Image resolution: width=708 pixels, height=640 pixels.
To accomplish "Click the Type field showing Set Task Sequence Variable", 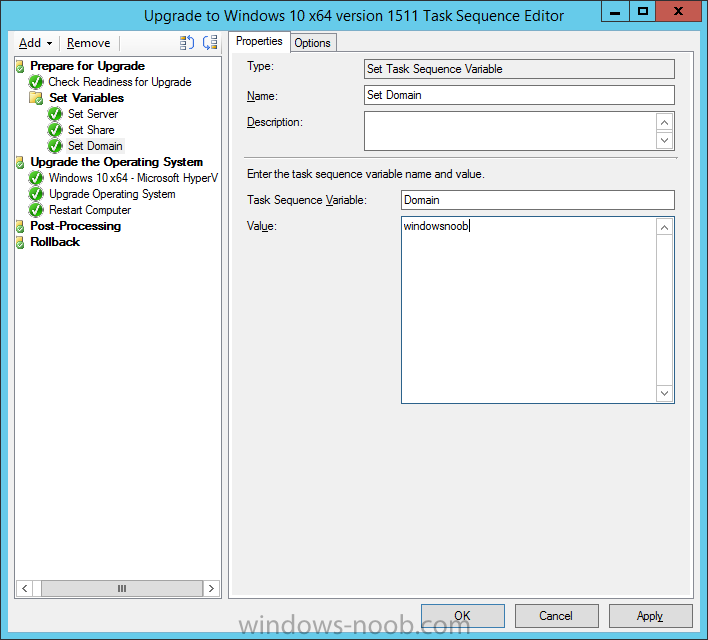I will pos(519,69).
